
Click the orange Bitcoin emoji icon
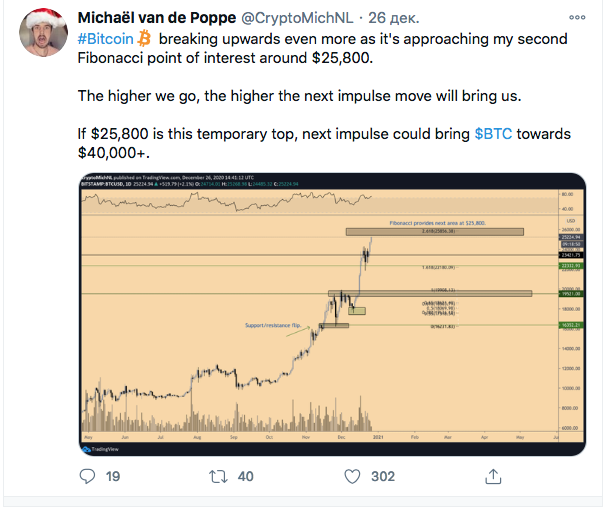(x=145, y=38)
